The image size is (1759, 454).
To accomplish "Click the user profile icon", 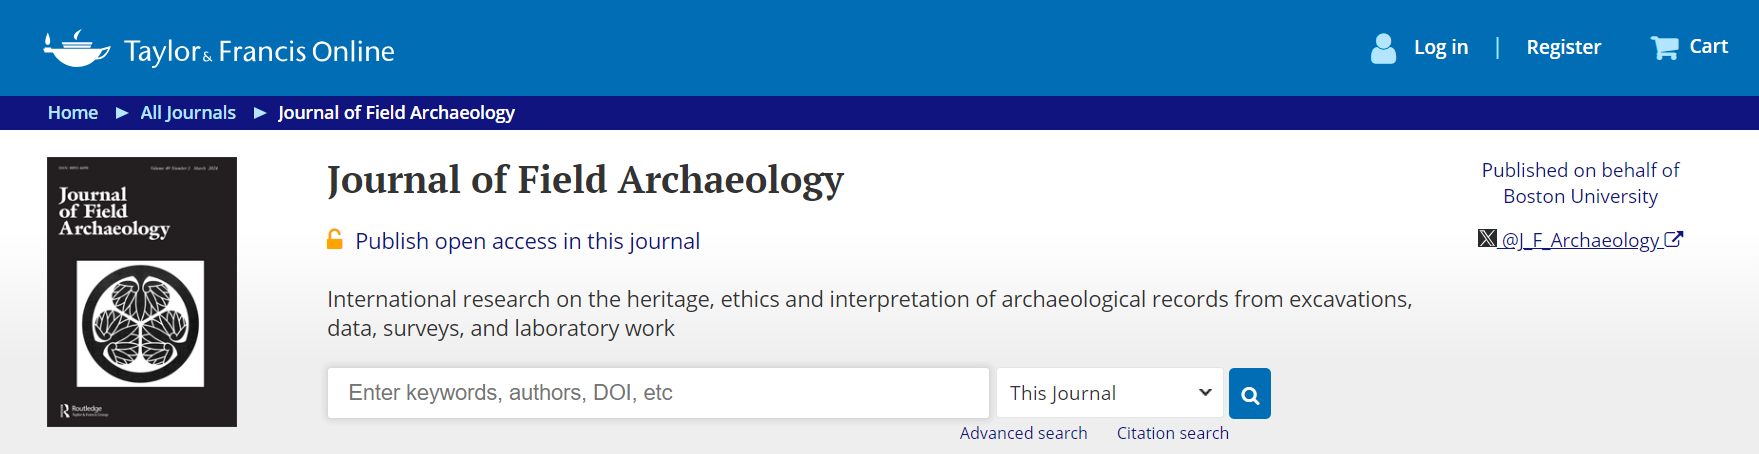I will point(1383,48).
